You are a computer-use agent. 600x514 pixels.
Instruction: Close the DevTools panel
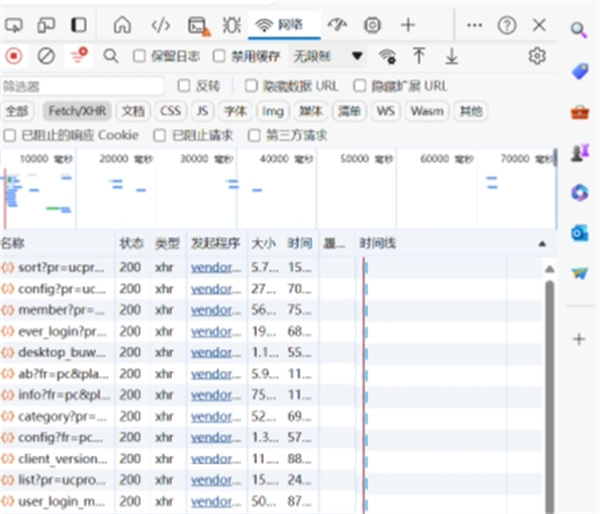coord(540,25)
